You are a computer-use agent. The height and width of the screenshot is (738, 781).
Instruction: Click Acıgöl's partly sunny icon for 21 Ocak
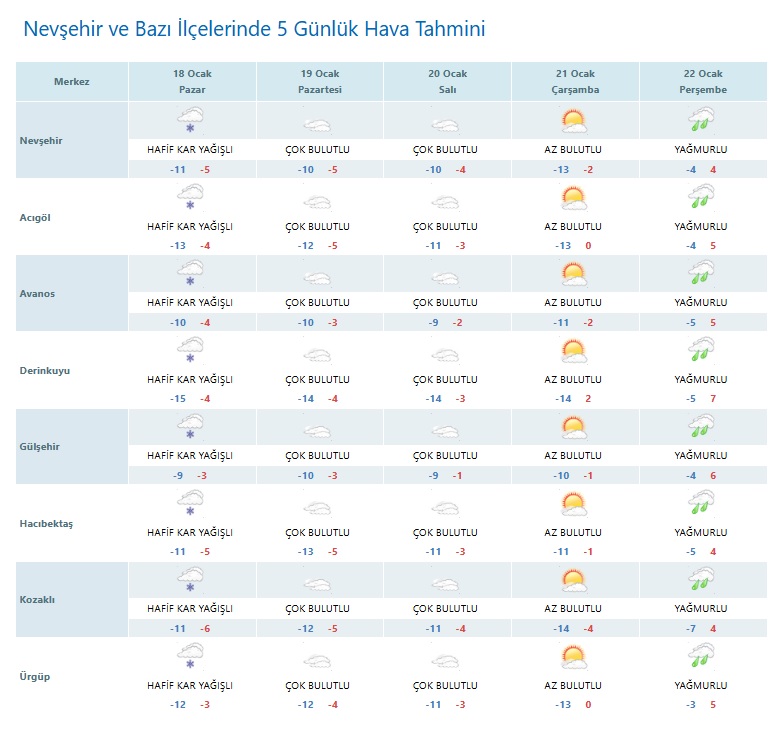click(573, 198)
